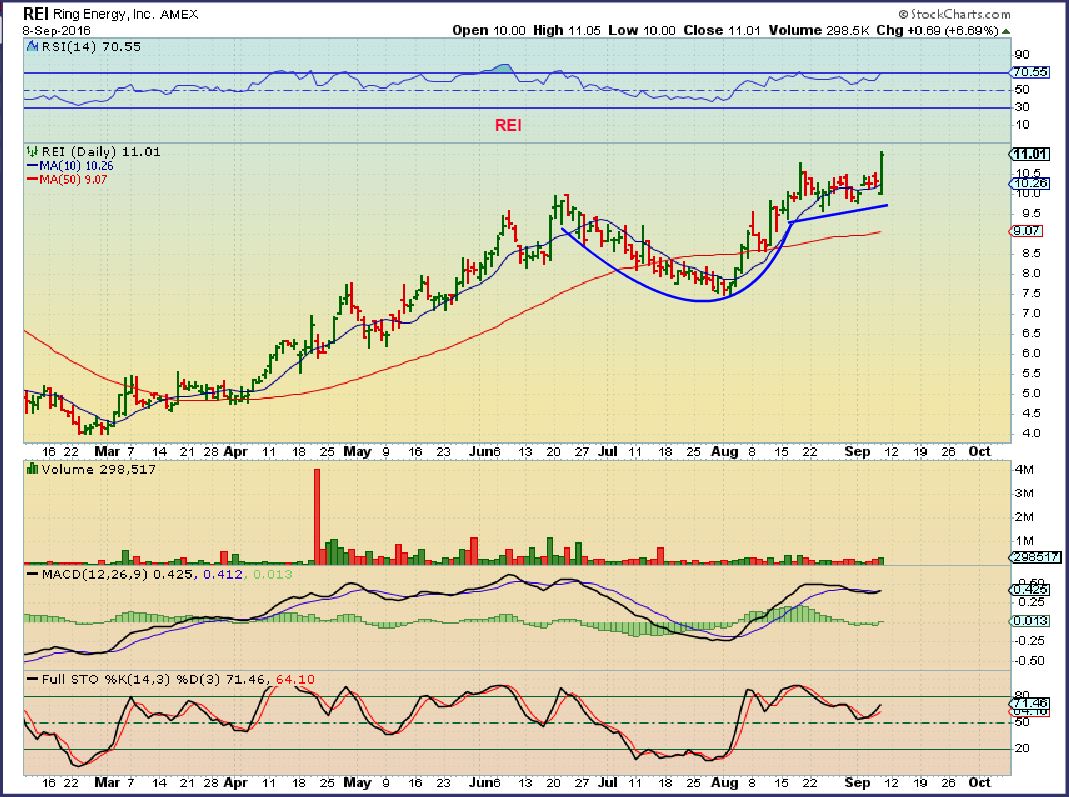
Task: Click the green volume bars icon
Action: pos(29,467)
